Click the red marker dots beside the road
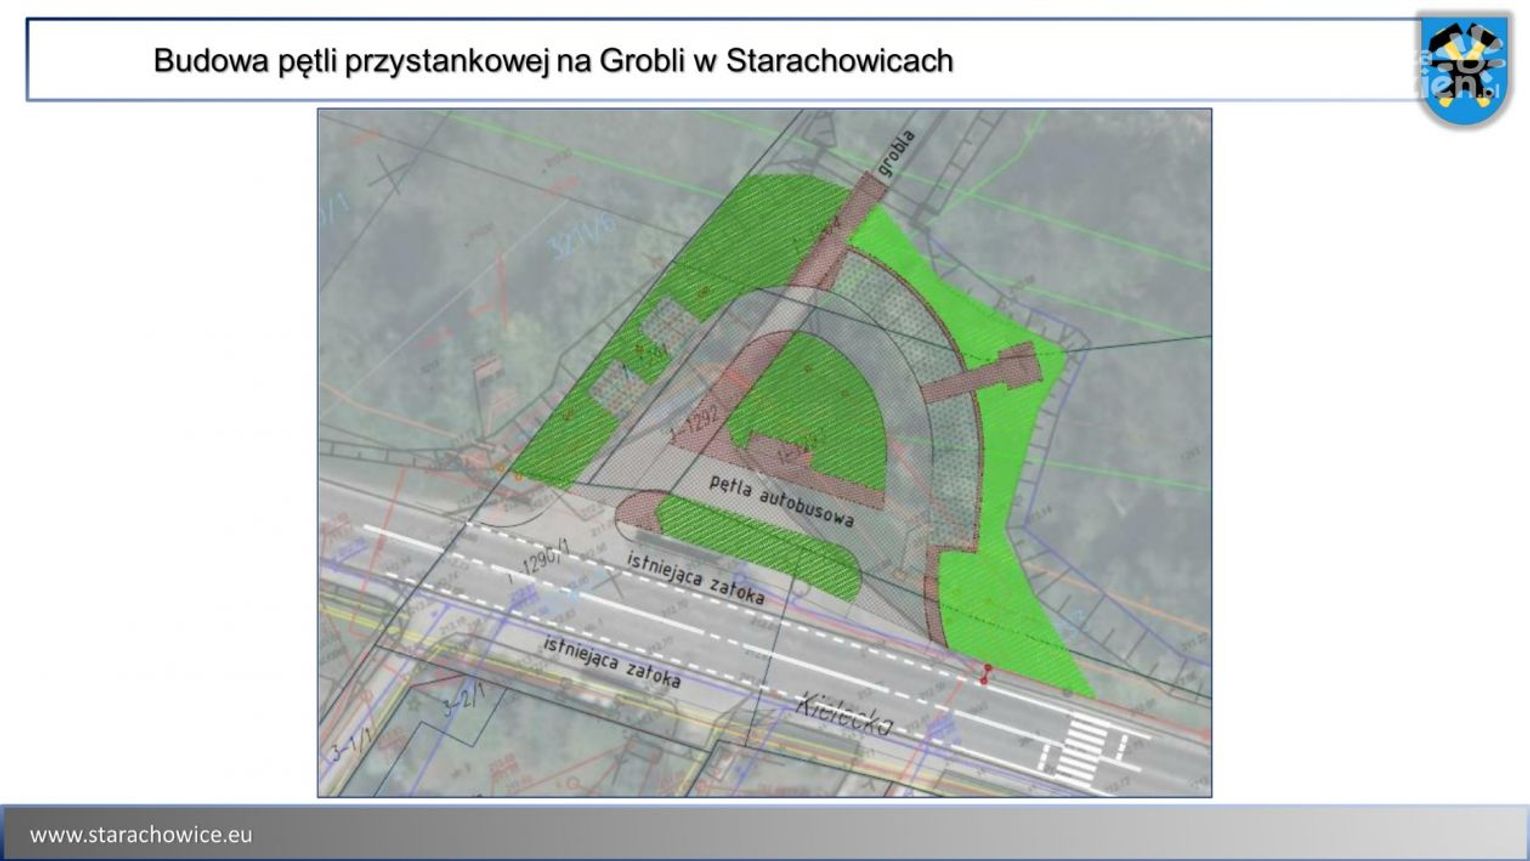Image resolution: width=1530 pixels, height=861 pixels. tap(986, 673)
